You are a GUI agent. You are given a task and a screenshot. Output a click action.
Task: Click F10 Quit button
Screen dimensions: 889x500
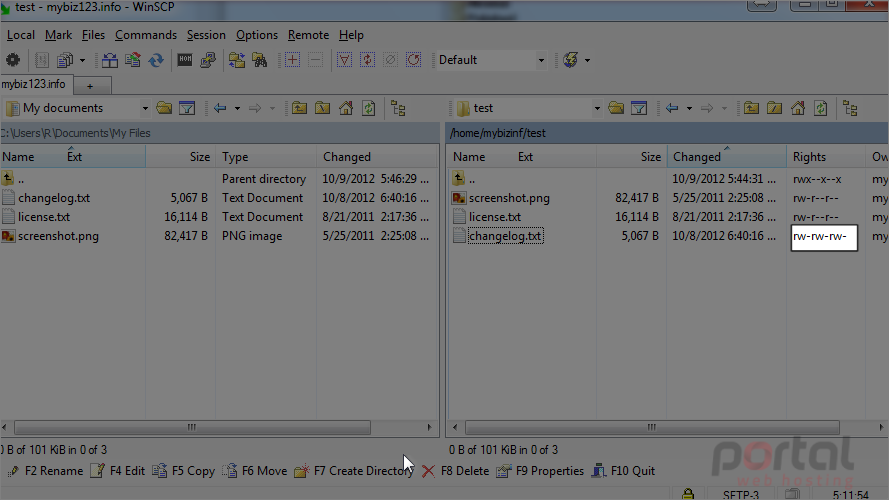[623, 471]
